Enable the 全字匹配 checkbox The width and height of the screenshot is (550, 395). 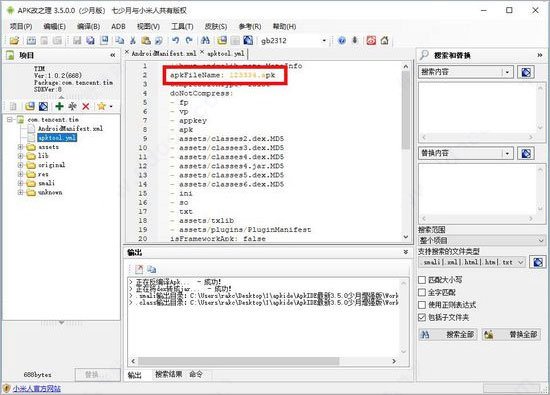coord(422,293)
